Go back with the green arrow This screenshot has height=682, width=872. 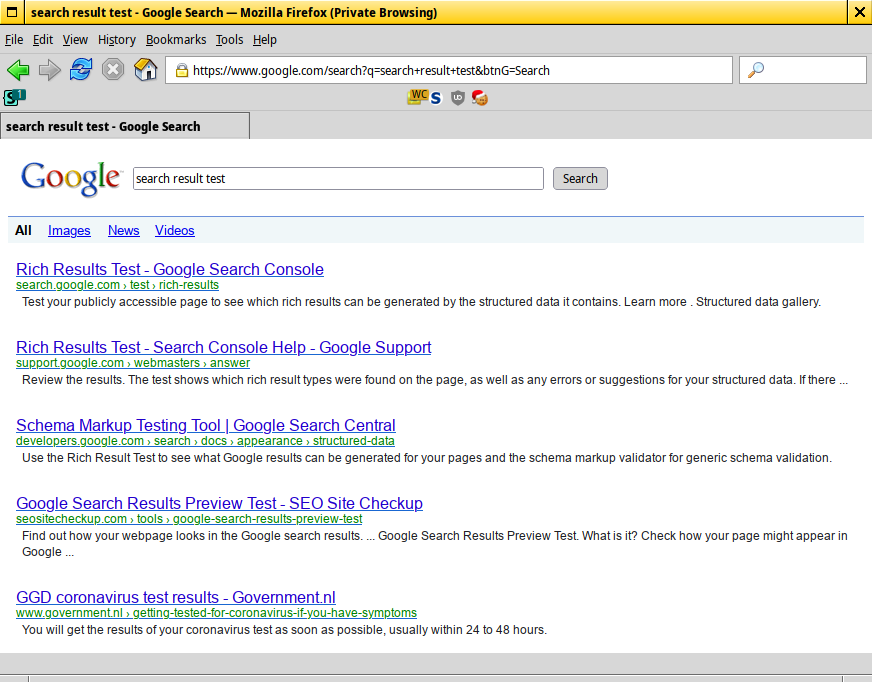coord(18,70)
